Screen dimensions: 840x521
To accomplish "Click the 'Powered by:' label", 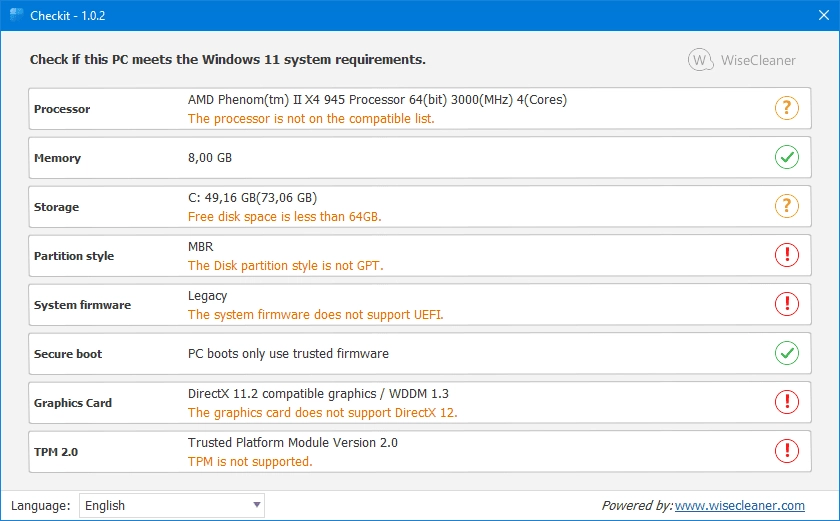I will (x=637, y=505).
